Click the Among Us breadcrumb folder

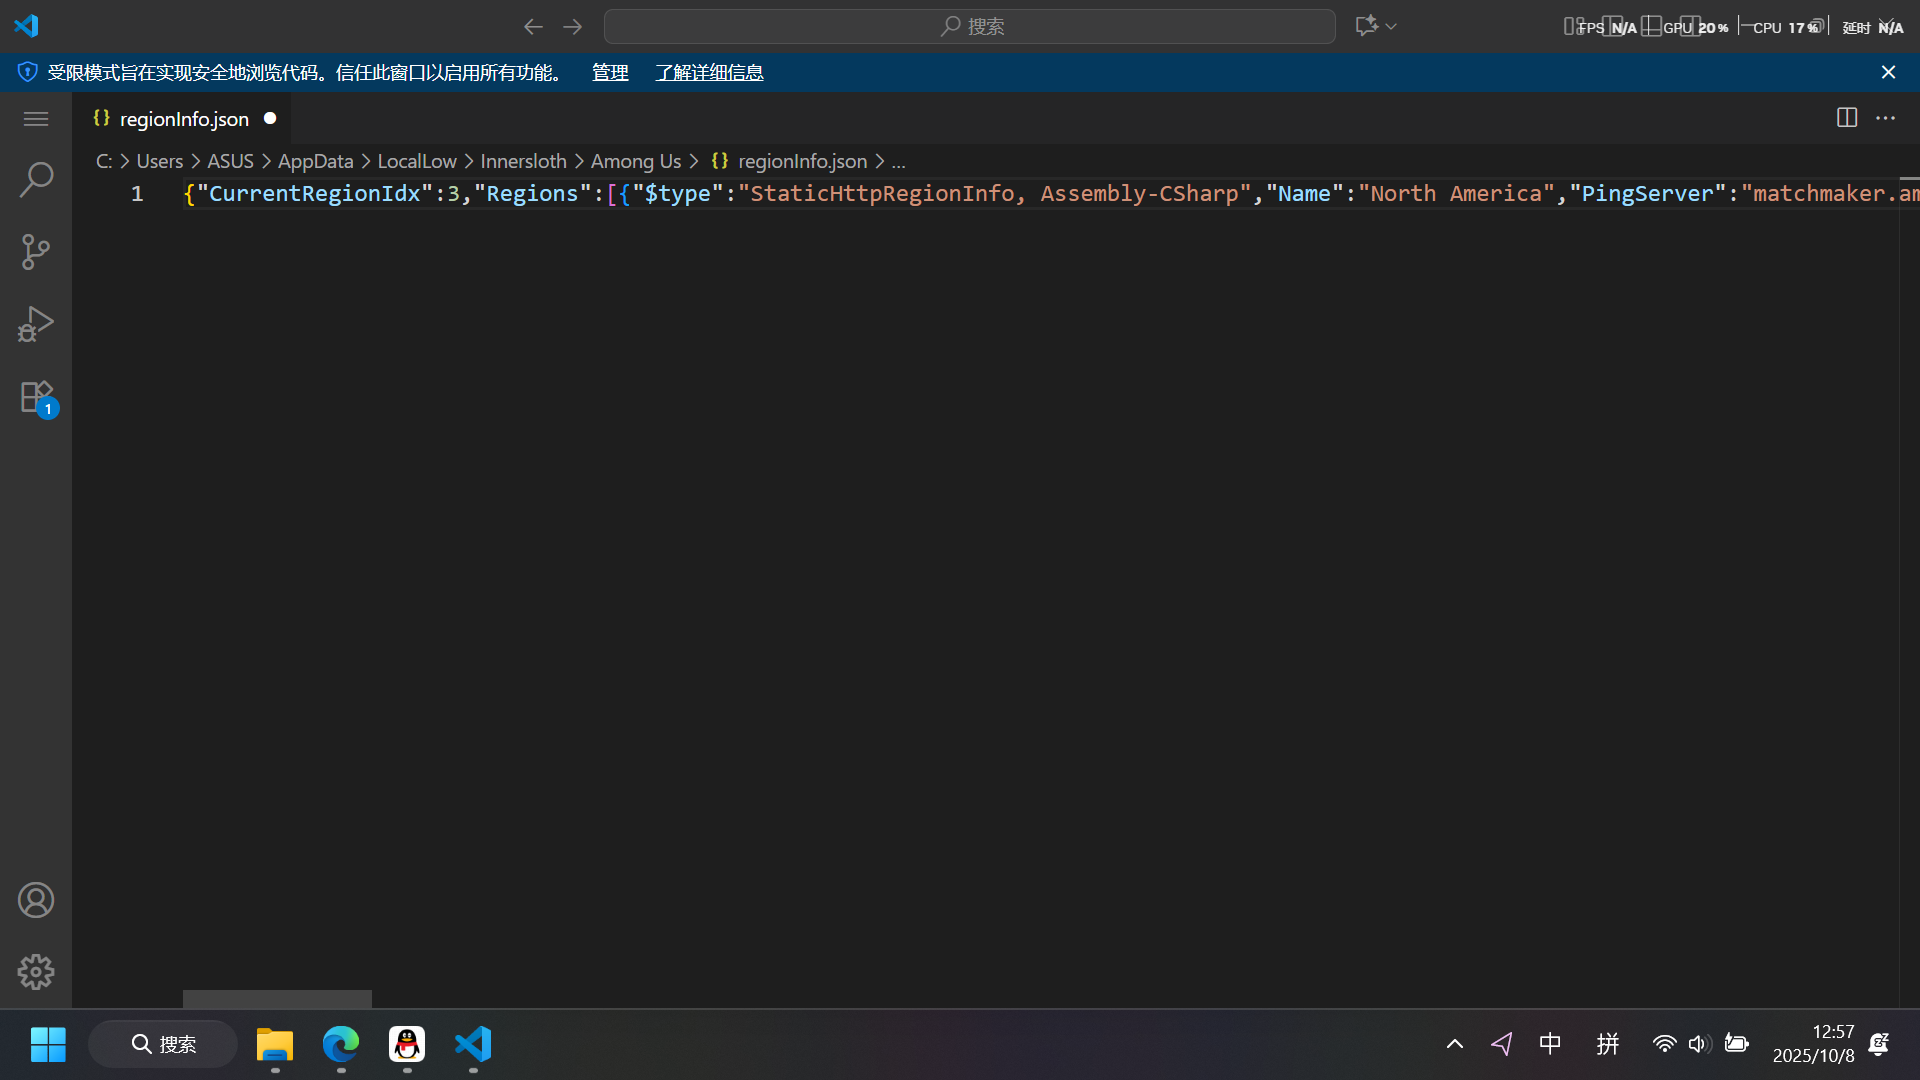click(x=635, y=162)
